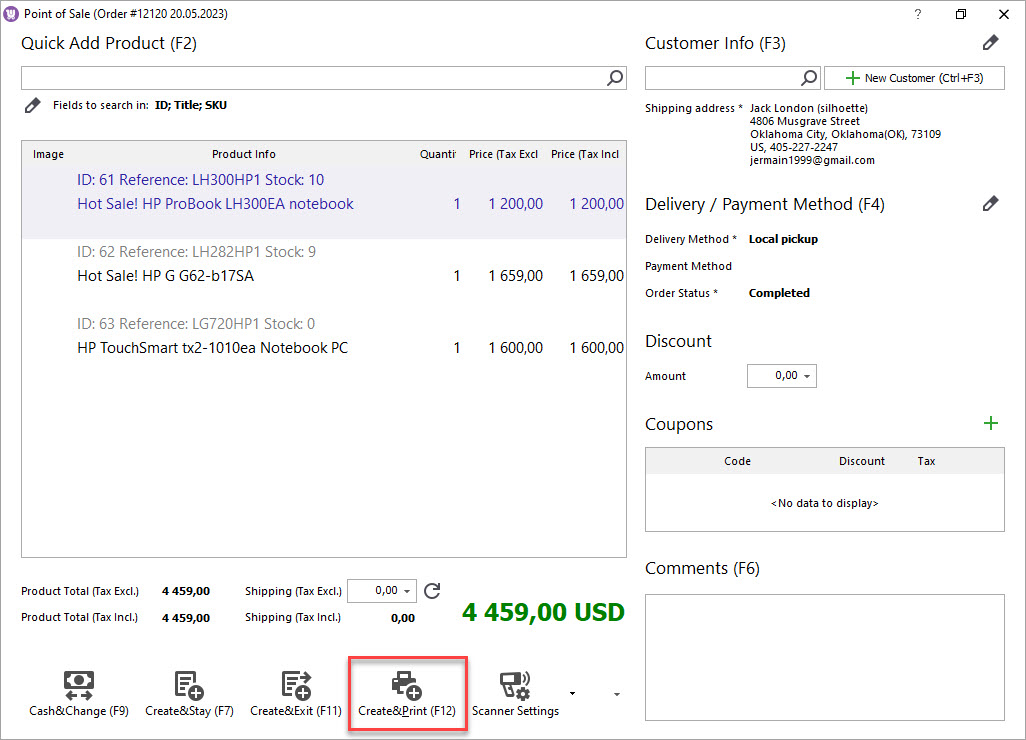Viewport: 1026px width, 740px height.
Task: Click the Image column header
Action: pyautogui.click(x=48, y=154)
